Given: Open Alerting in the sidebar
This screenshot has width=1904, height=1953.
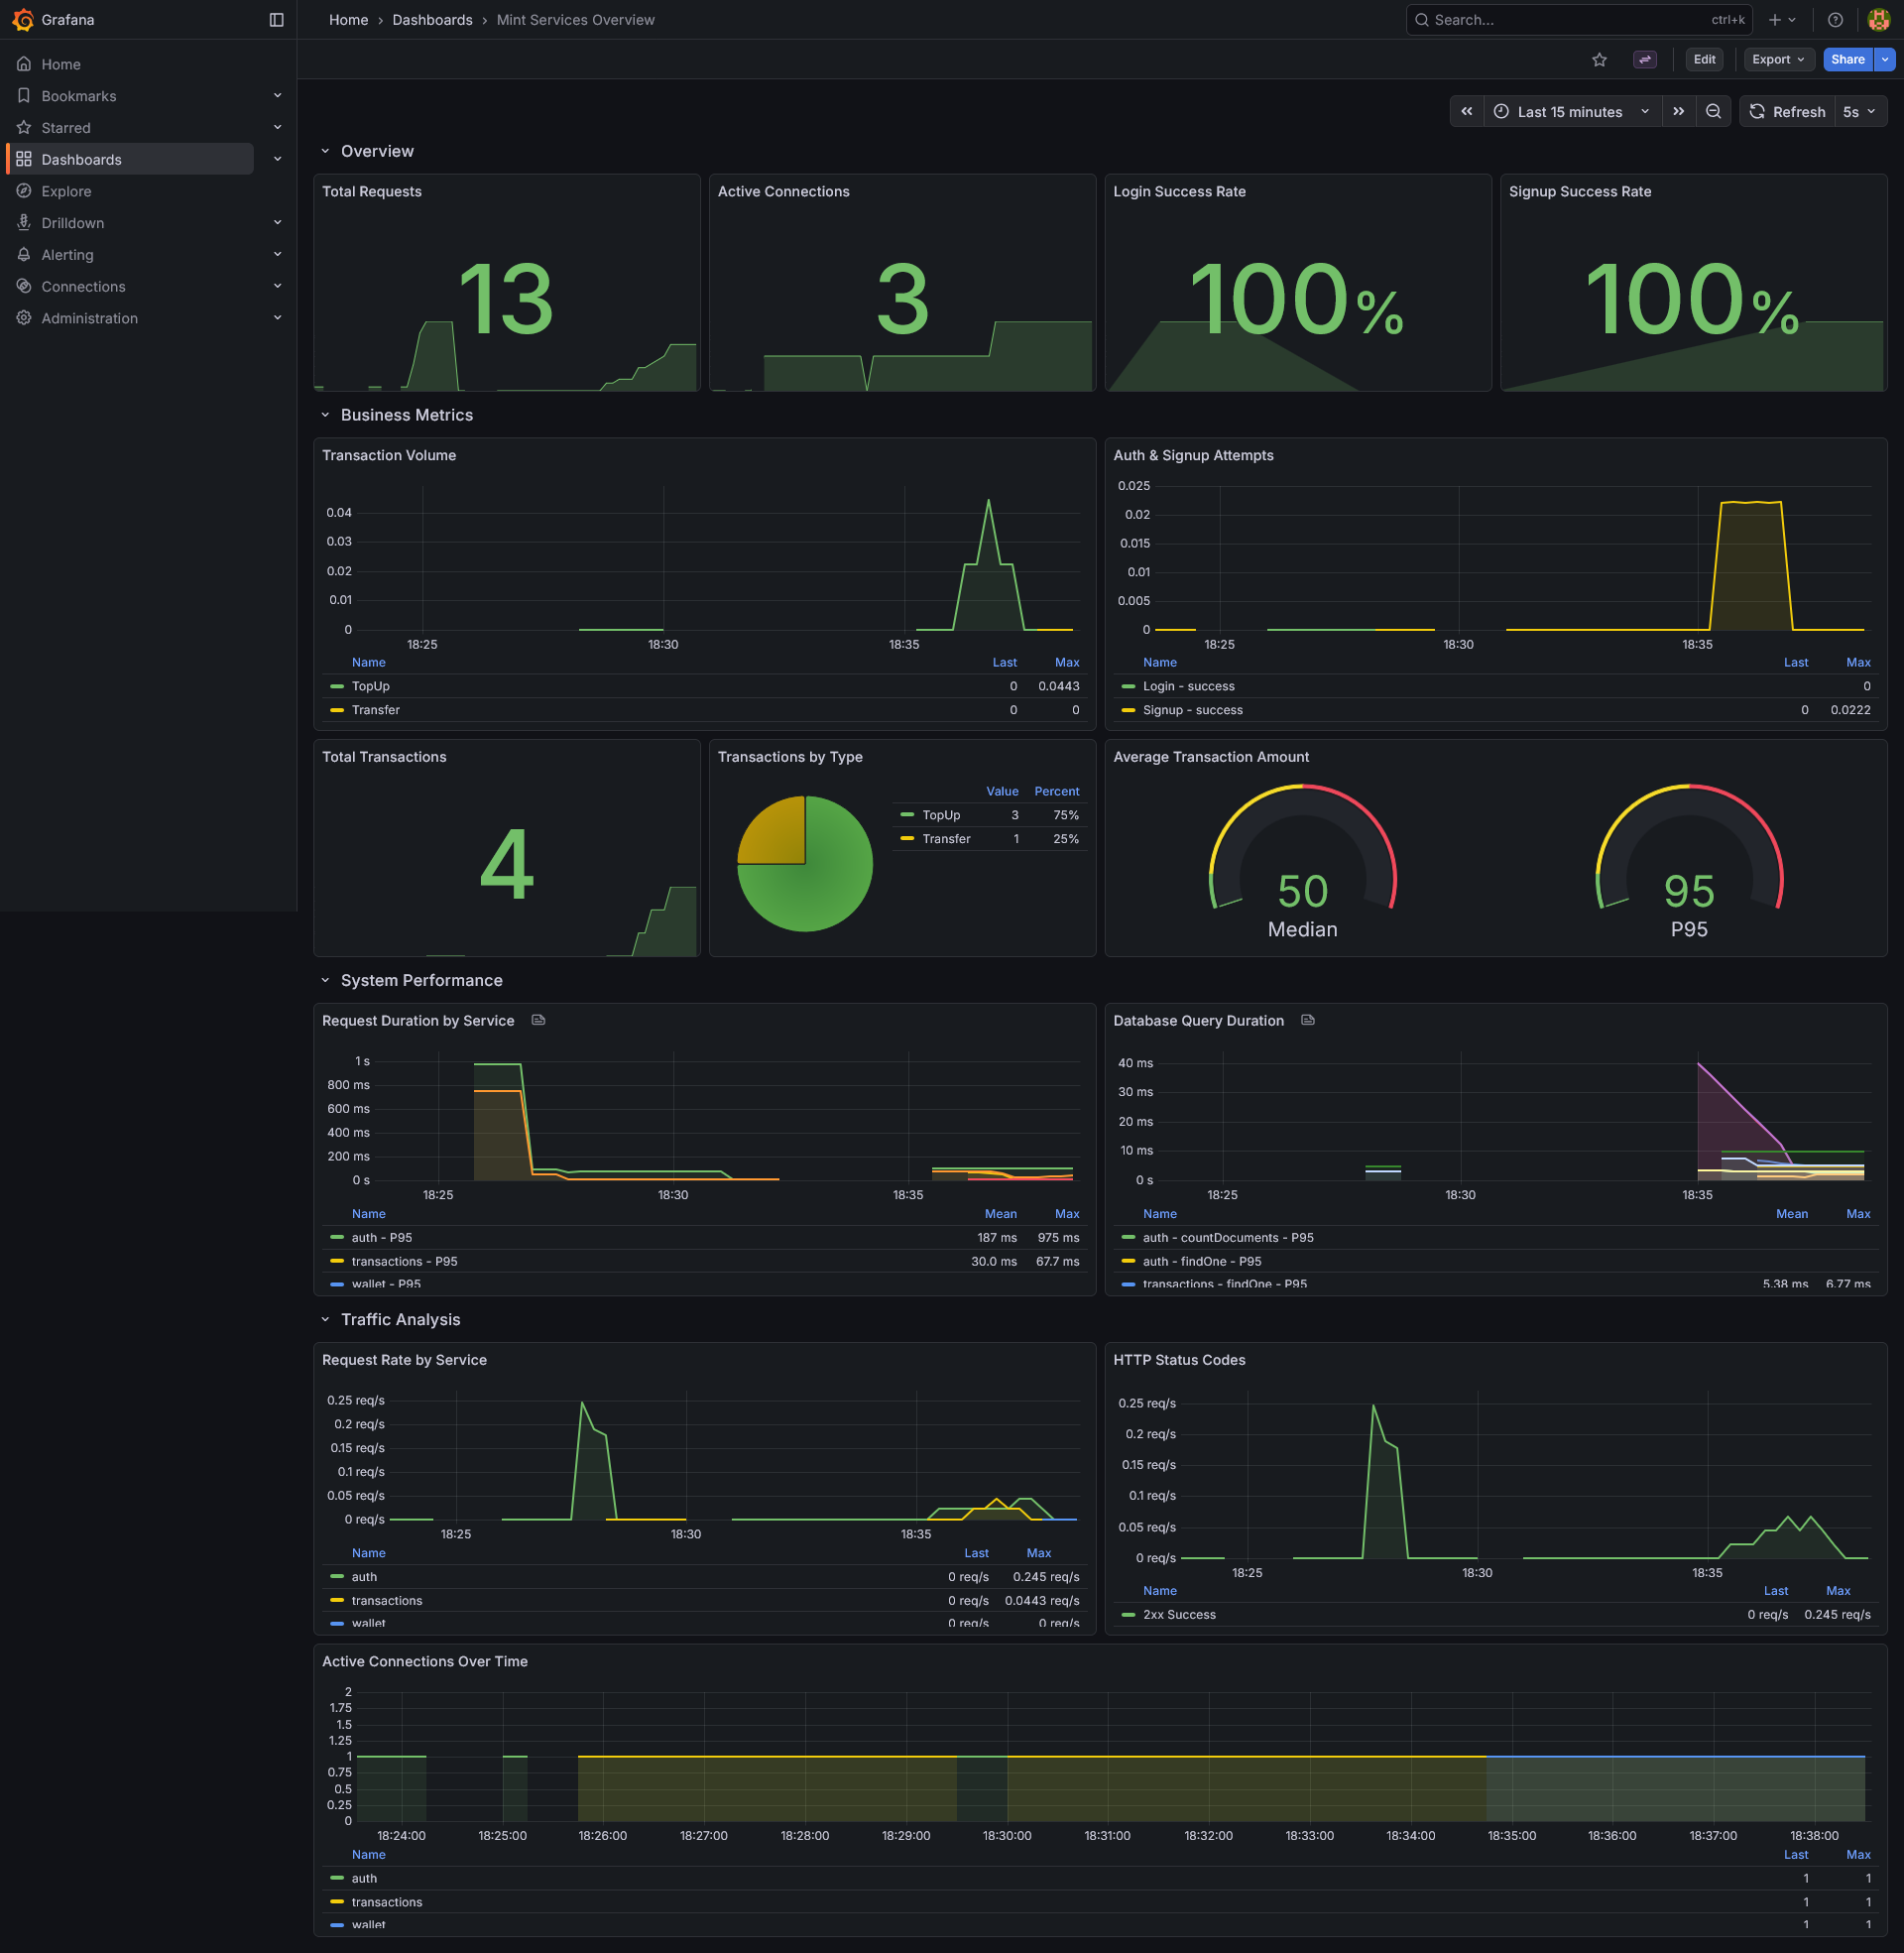Looking at the screenshot, I should (x=69, y=254).
